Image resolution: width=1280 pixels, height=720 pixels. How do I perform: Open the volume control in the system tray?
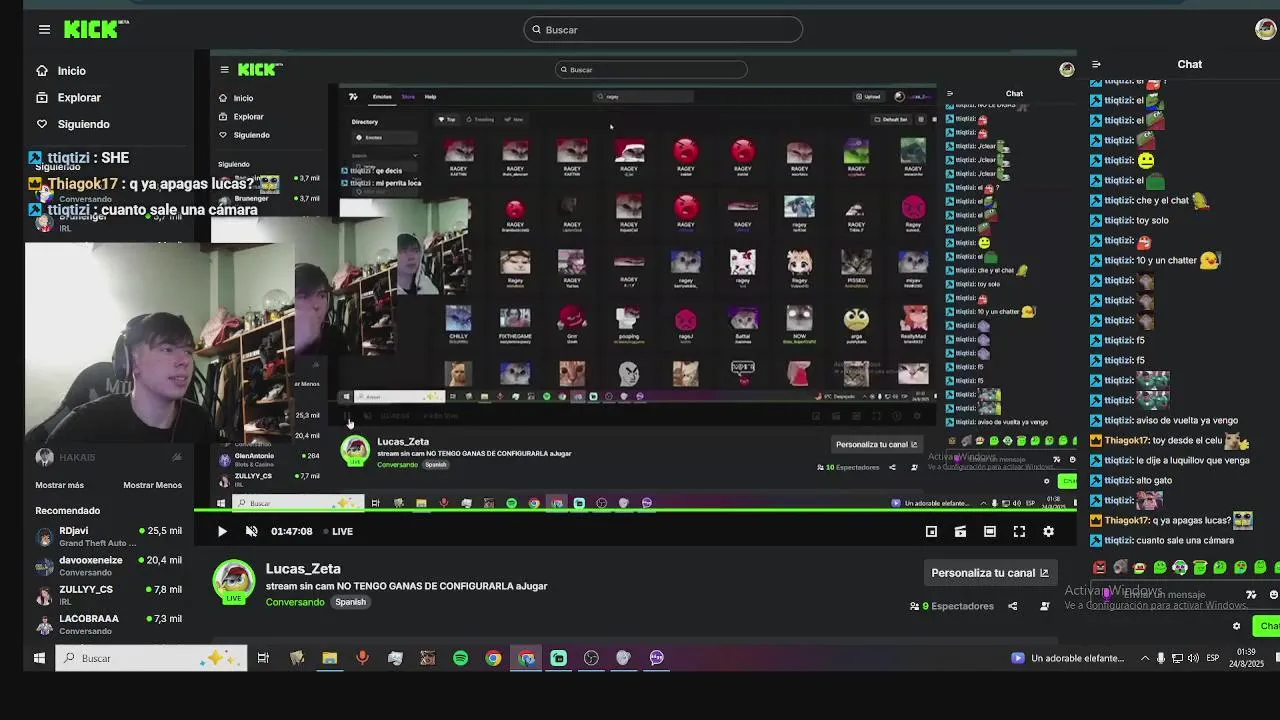coord(1193,658)
